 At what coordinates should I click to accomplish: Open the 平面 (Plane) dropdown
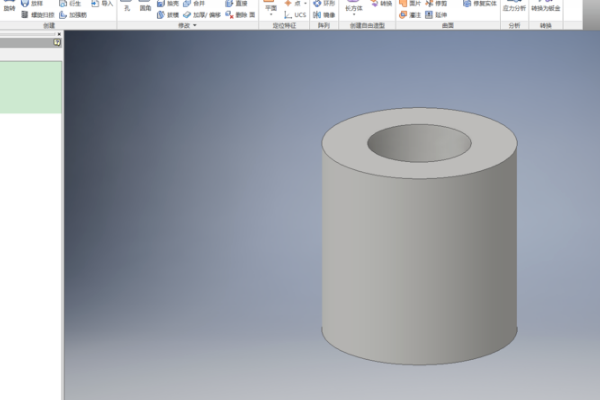point(270,16)
